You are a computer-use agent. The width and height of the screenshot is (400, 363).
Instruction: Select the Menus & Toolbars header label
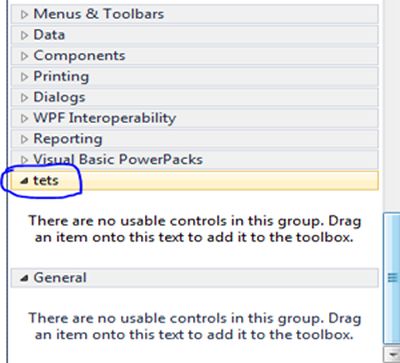click(x=99, y=14)
